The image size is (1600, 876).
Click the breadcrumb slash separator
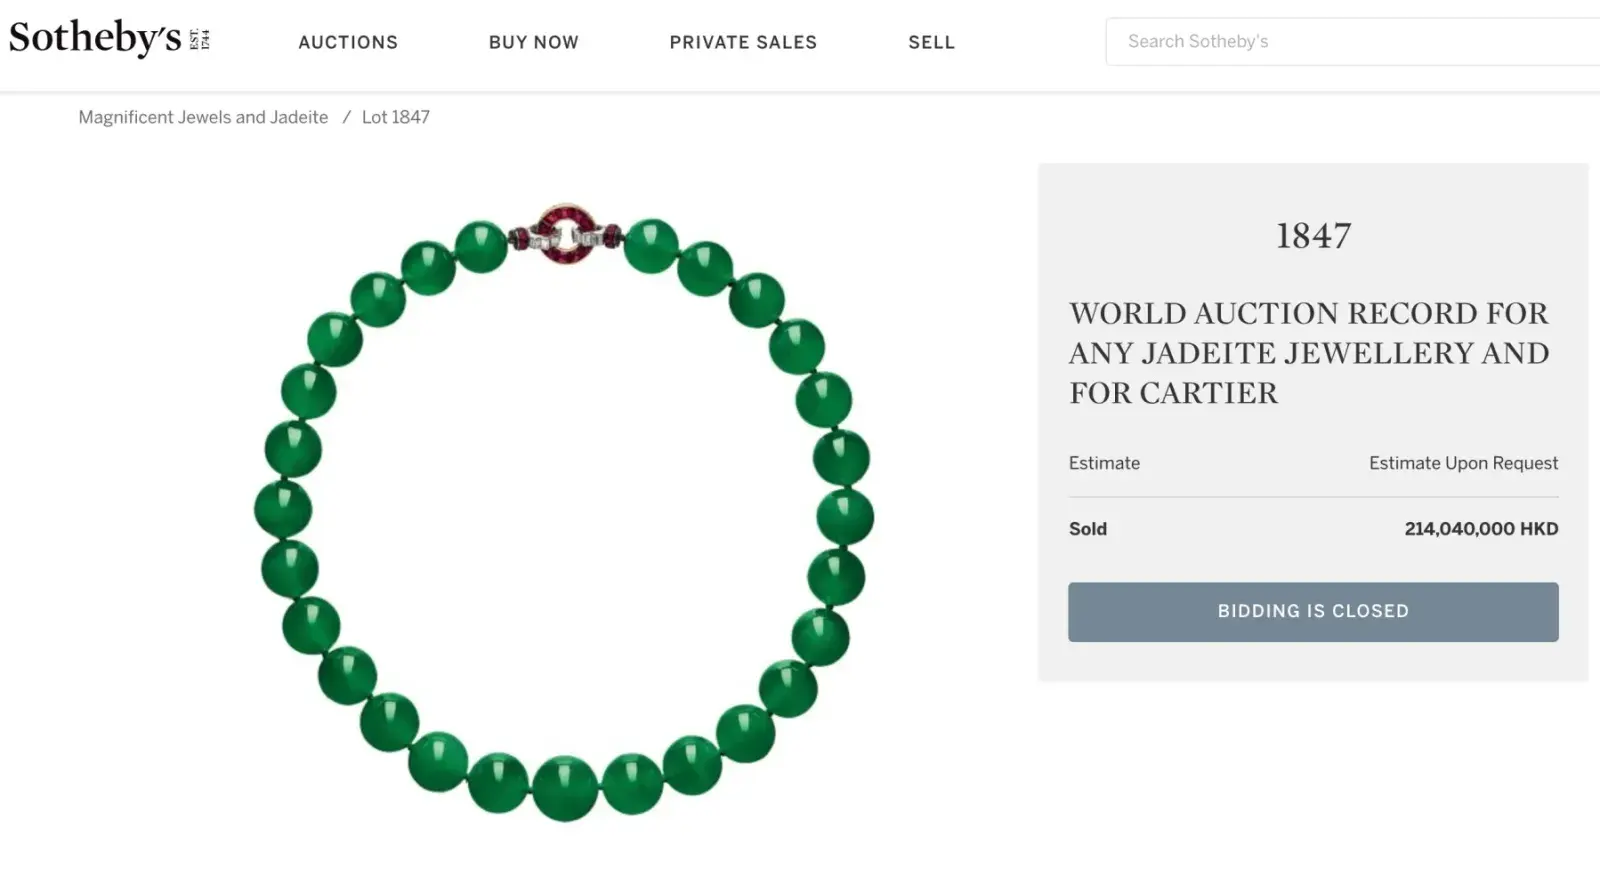346,117
